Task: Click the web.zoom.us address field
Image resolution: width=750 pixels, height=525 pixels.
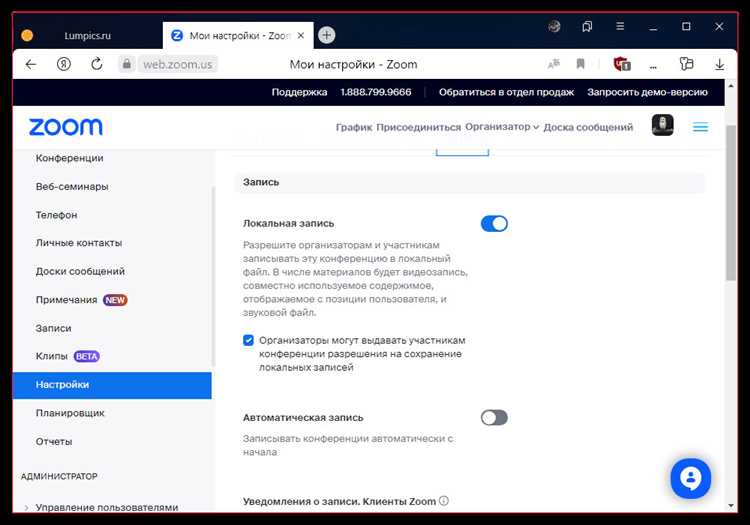Action: click(177, 64)
